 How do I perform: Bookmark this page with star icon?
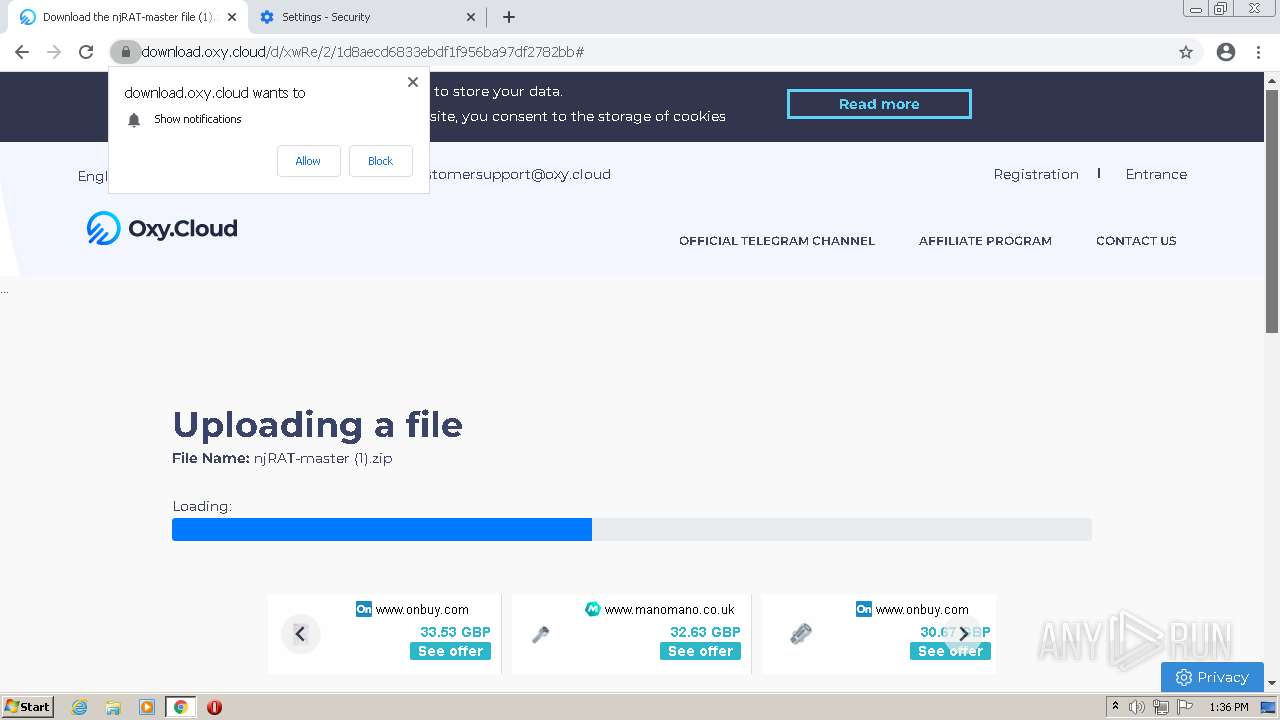pyautogui.click(x=1186, y=52)
